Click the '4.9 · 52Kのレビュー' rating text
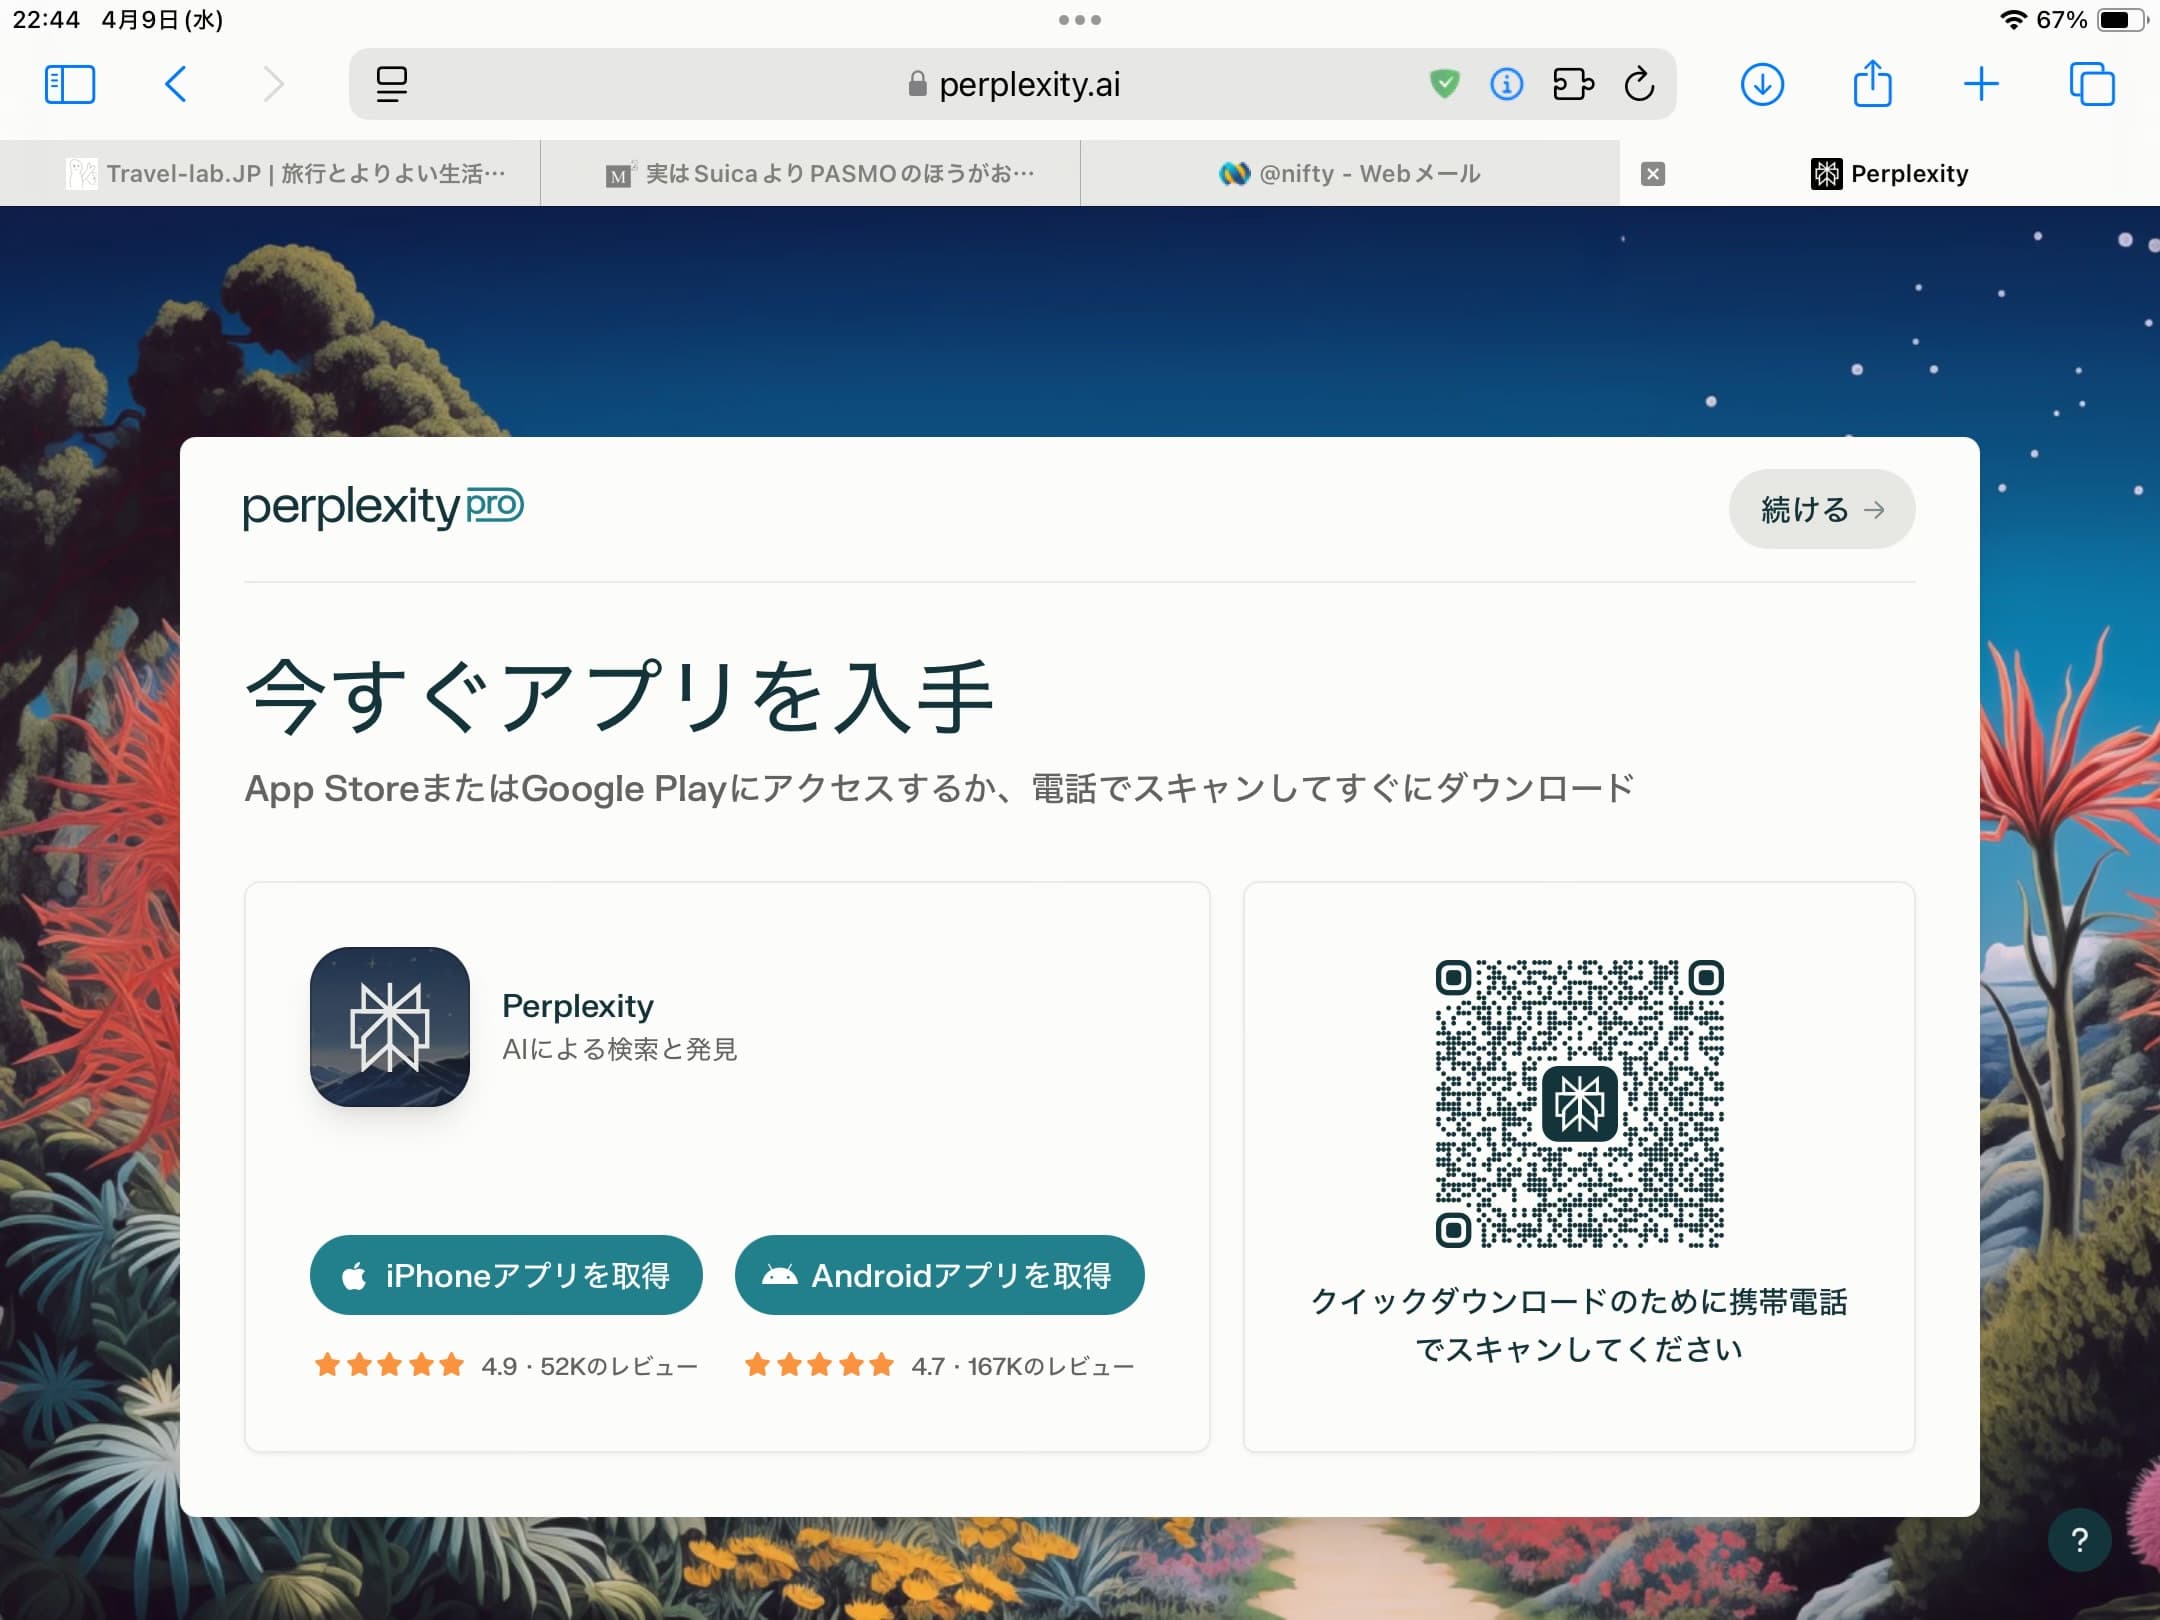 click(589, 1366)
